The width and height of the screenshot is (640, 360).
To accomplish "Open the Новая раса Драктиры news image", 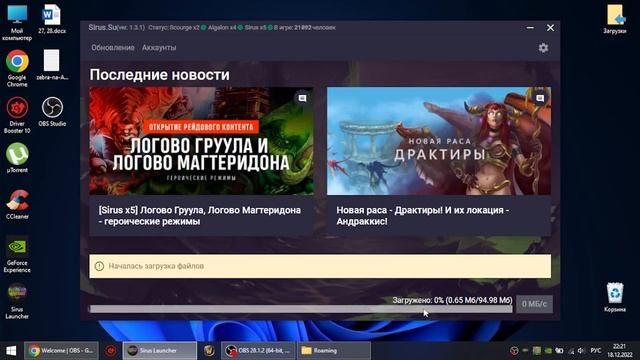I will point(439,141).
